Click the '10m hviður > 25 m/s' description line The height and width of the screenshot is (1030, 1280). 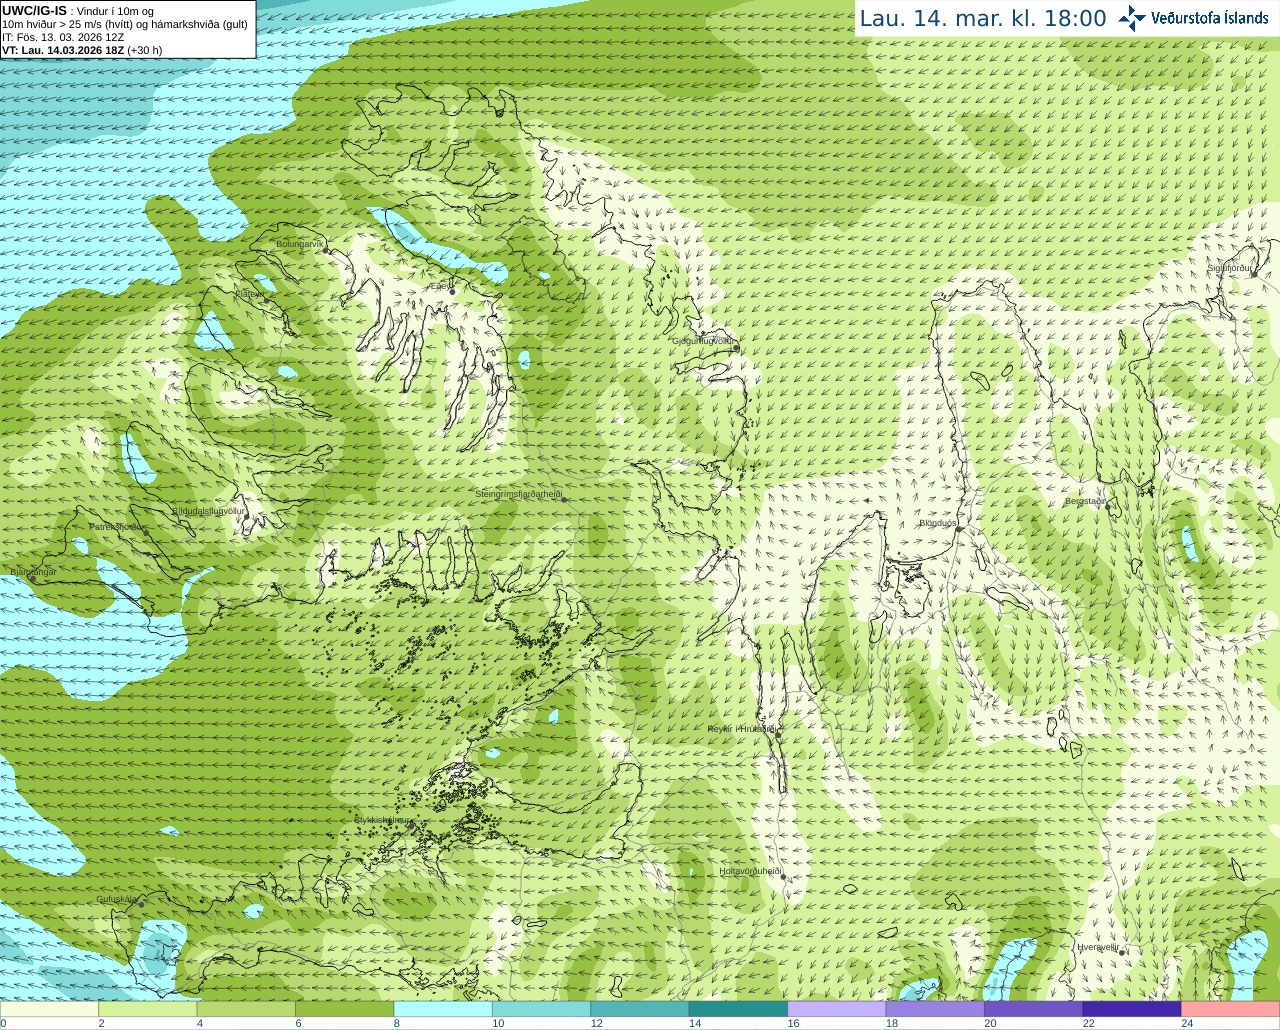(125, 24)
